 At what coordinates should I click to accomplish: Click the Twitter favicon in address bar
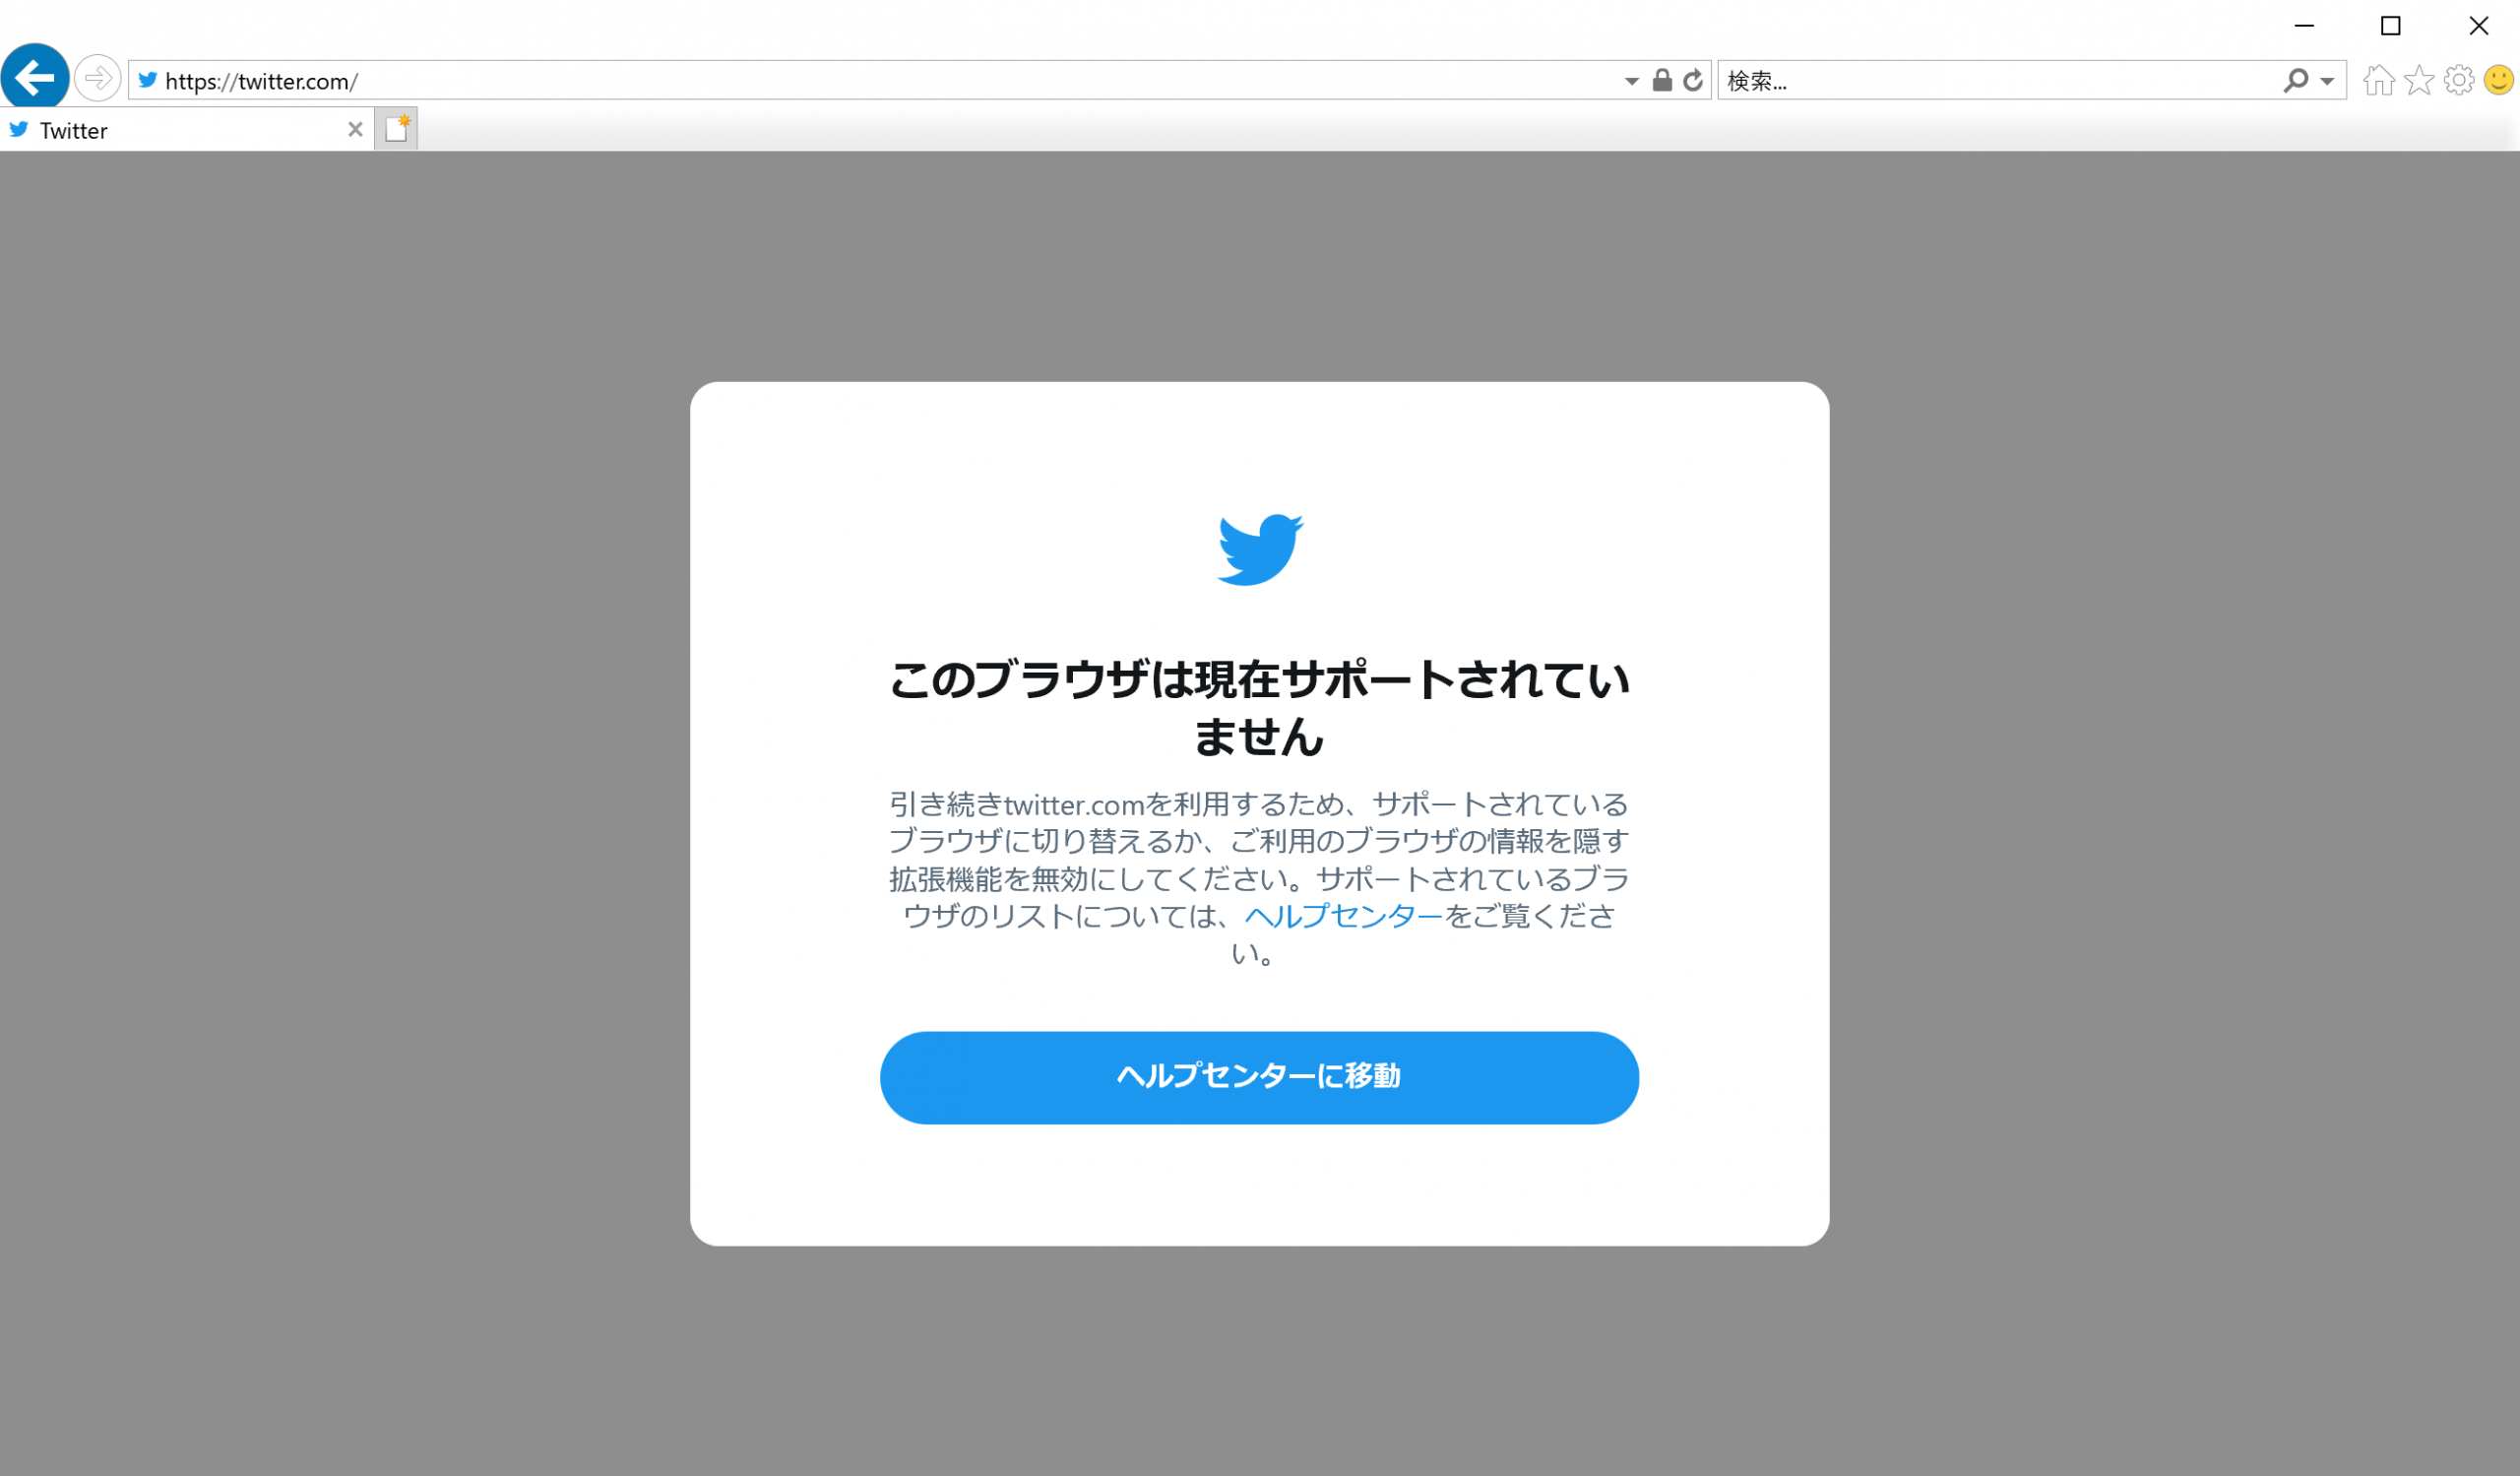point(148,80)
